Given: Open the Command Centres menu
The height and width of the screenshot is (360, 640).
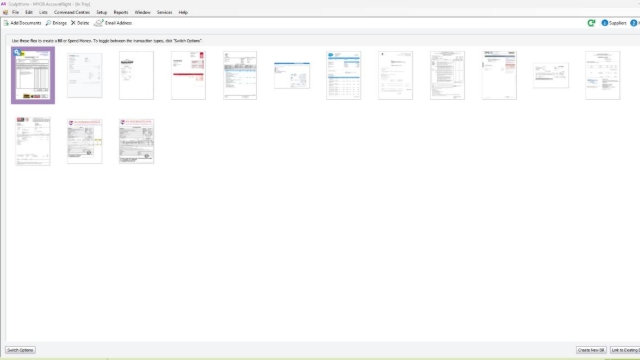Looking at the screenshot, I should pos(72,13).
